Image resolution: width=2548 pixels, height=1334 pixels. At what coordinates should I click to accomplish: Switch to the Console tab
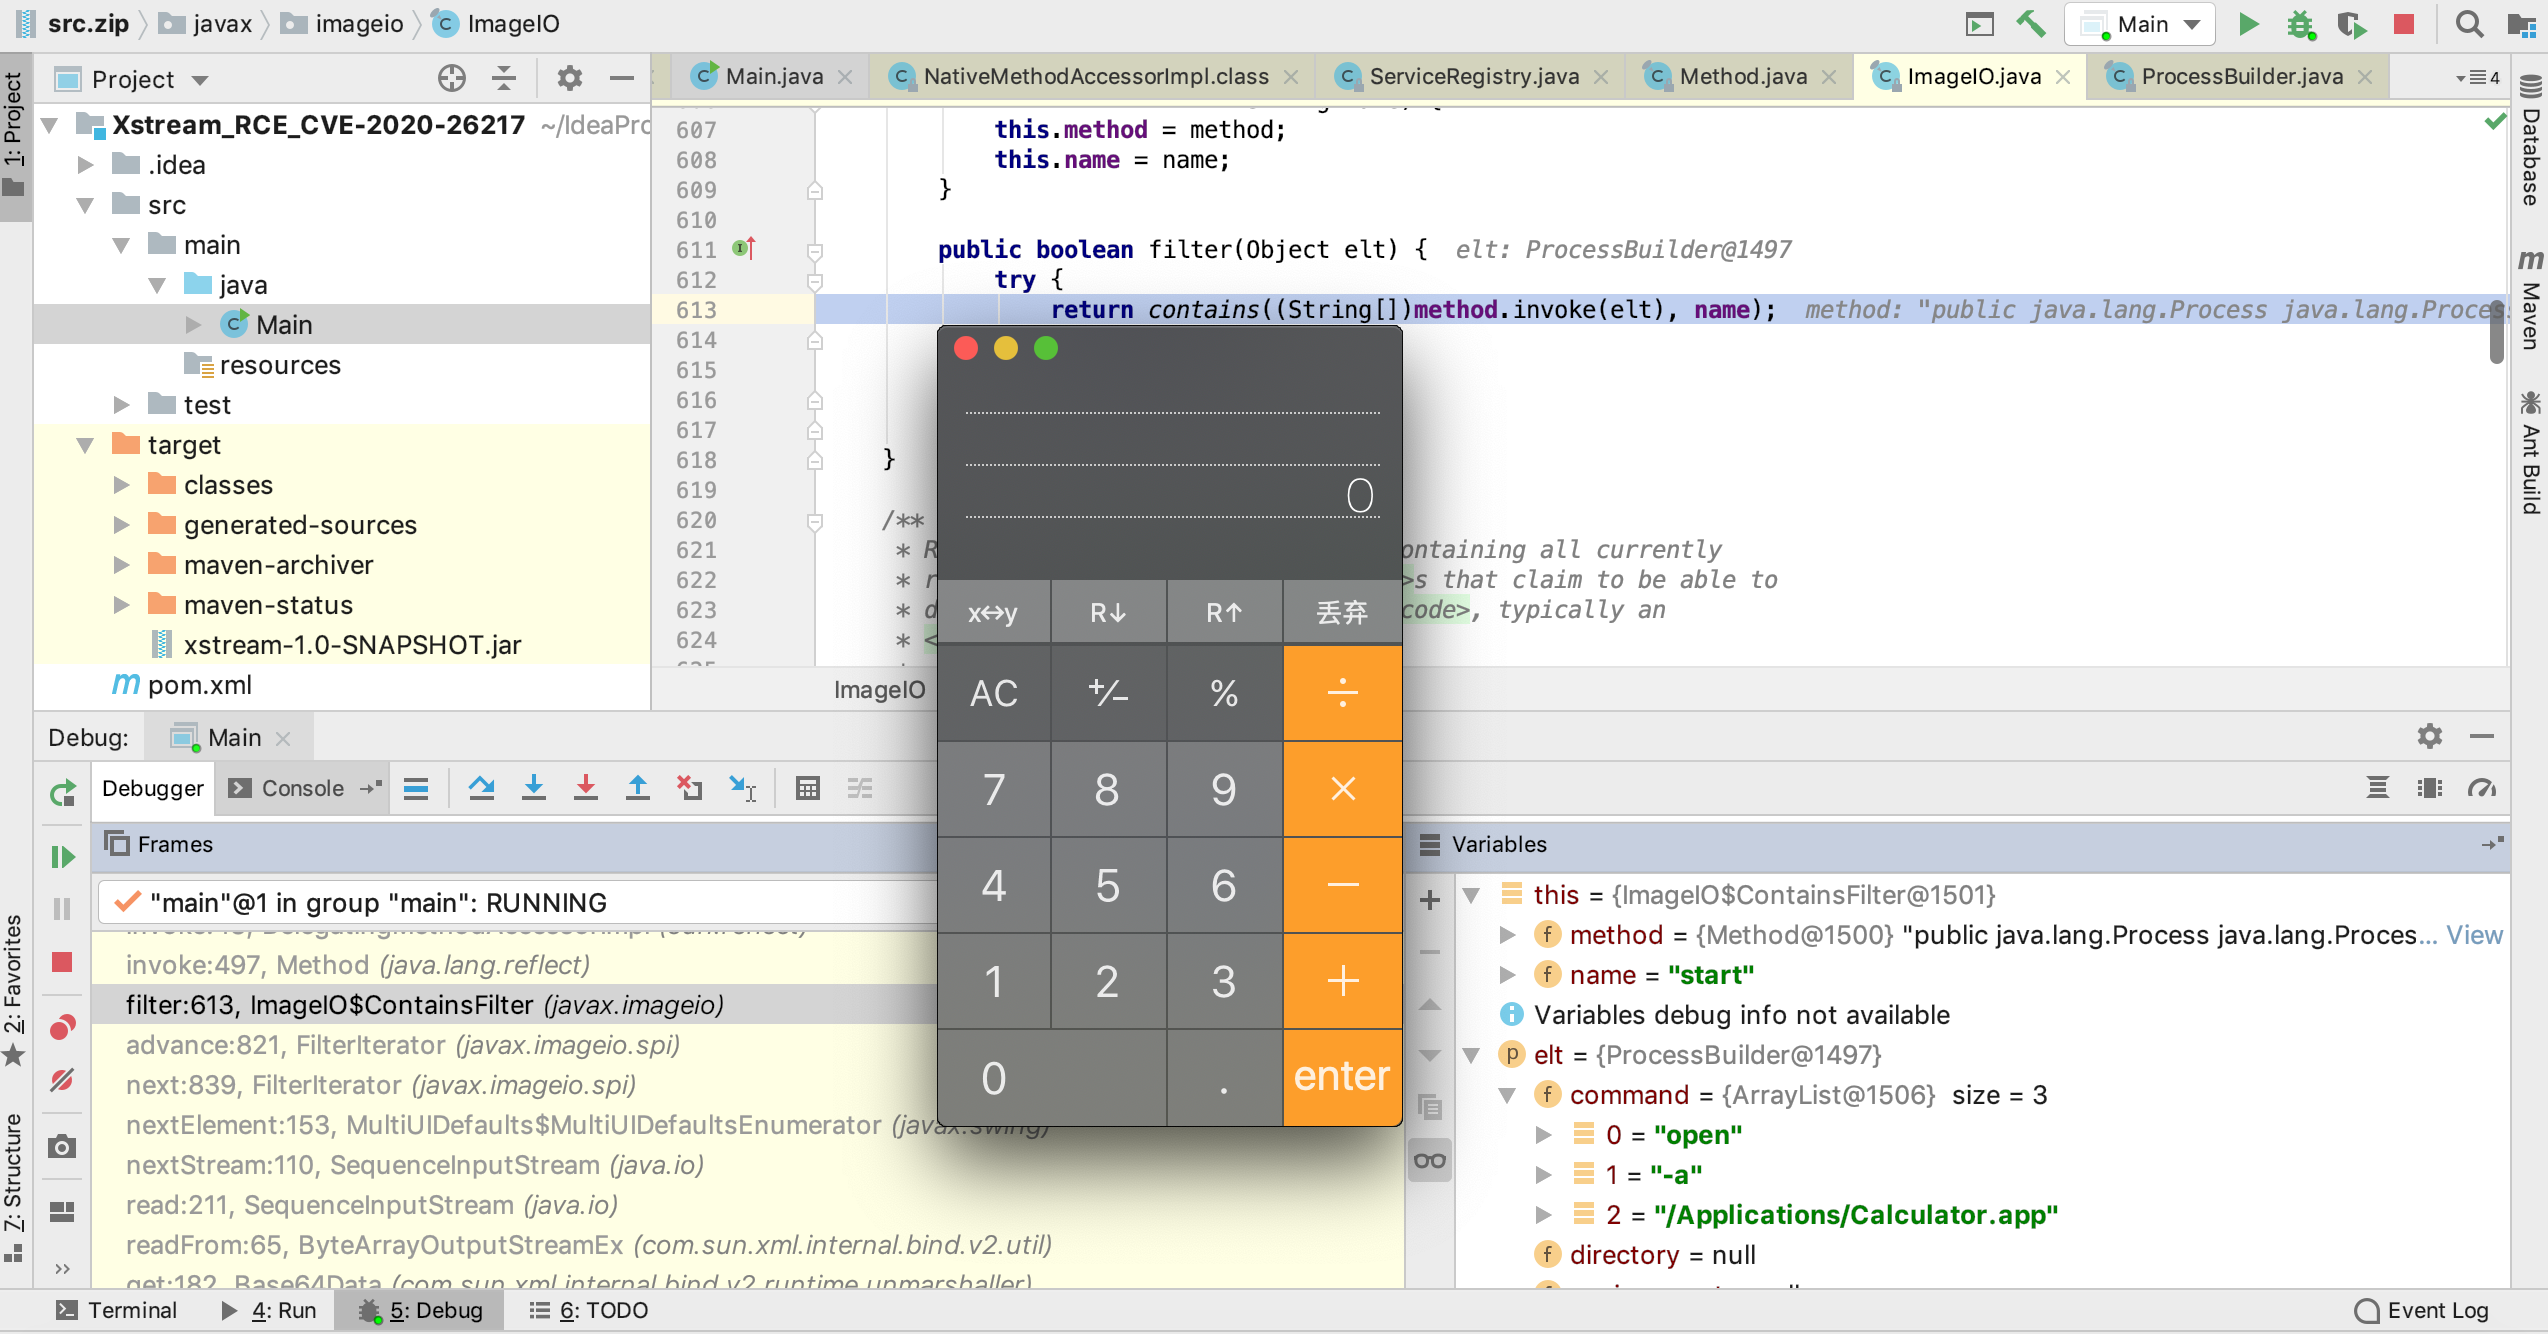[x=301, y=789]
